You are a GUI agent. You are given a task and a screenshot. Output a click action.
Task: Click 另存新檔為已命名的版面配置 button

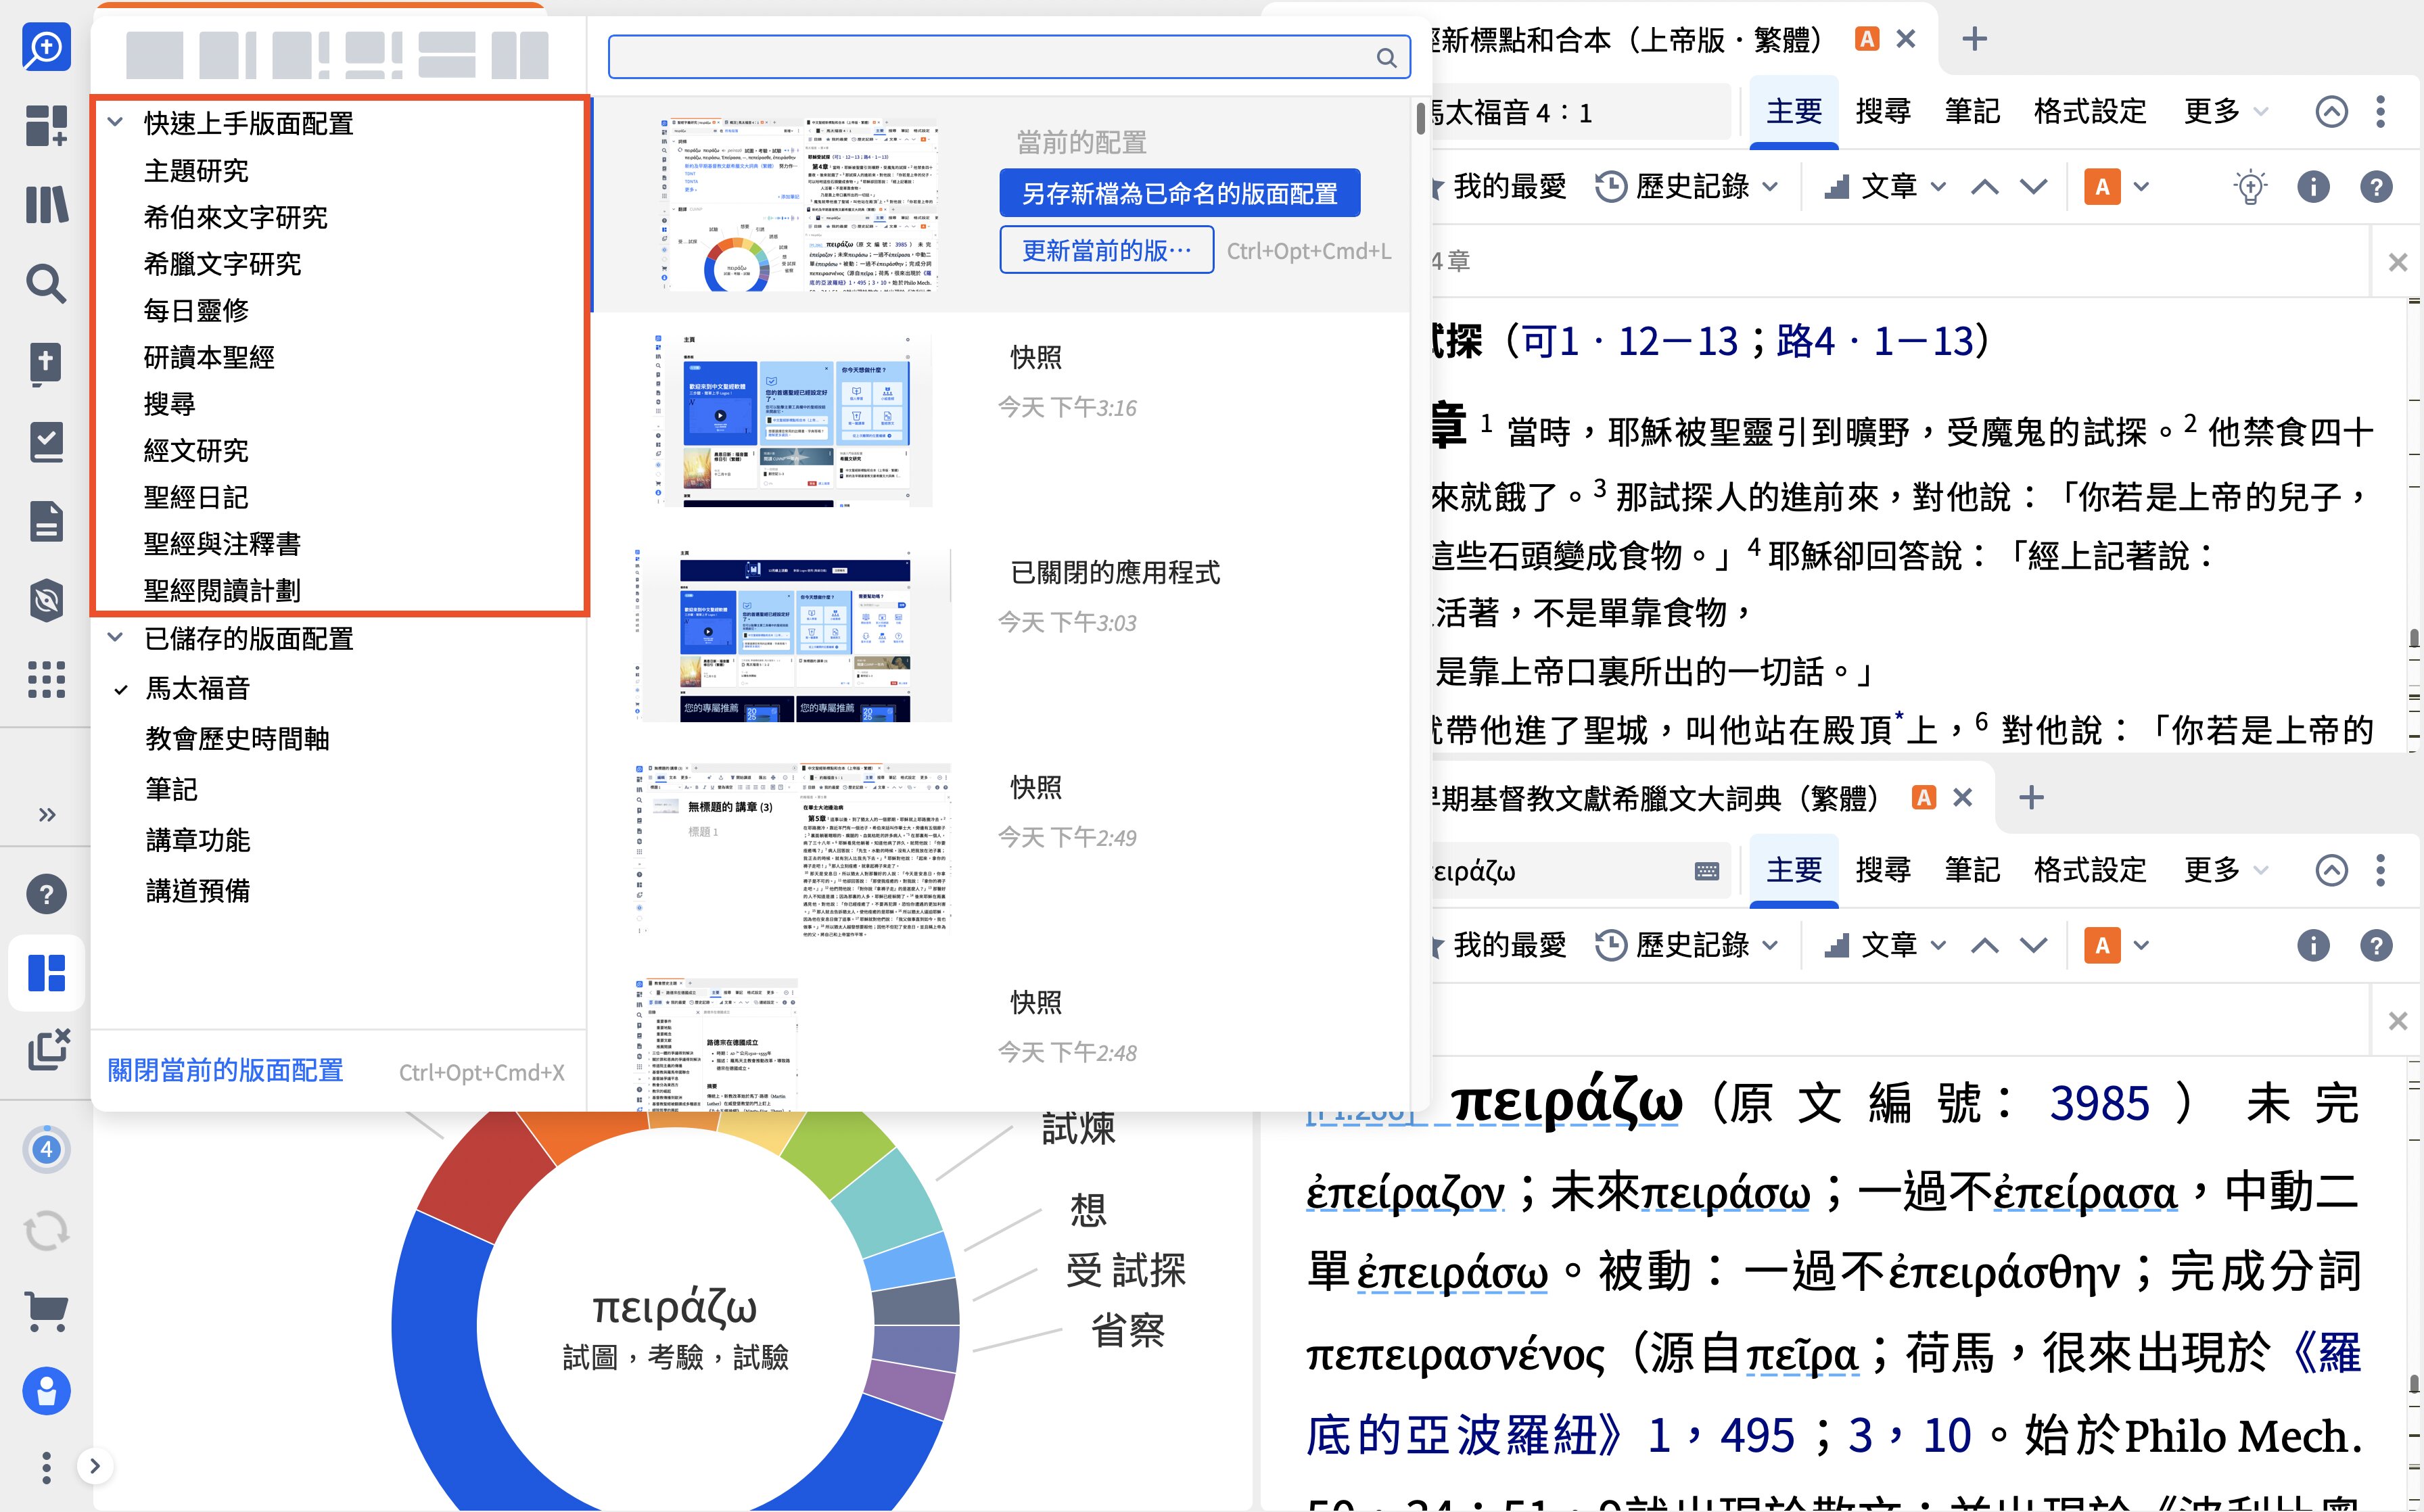[1180, 193]
